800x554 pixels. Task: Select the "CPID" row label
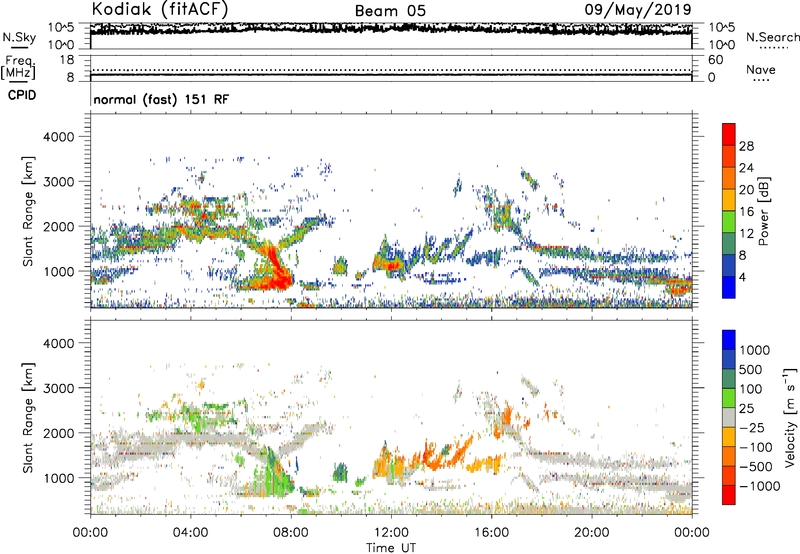click(22, 95)
